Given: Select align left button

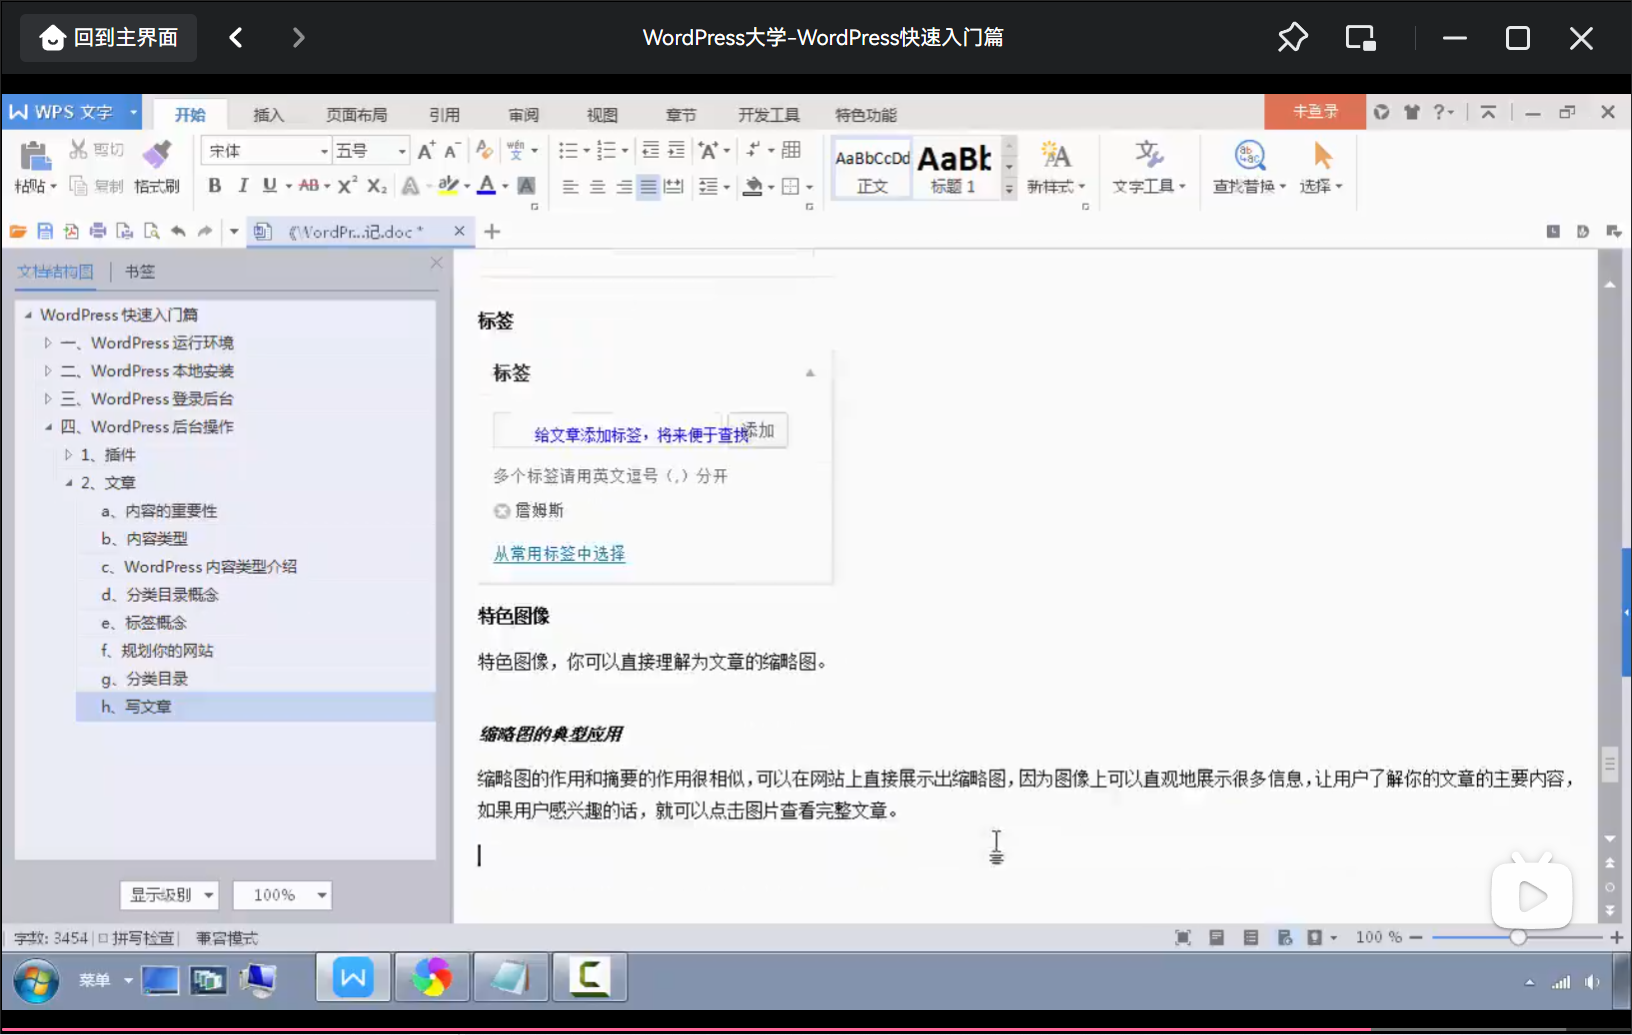Looking at the screenshot, I should 570,187.
